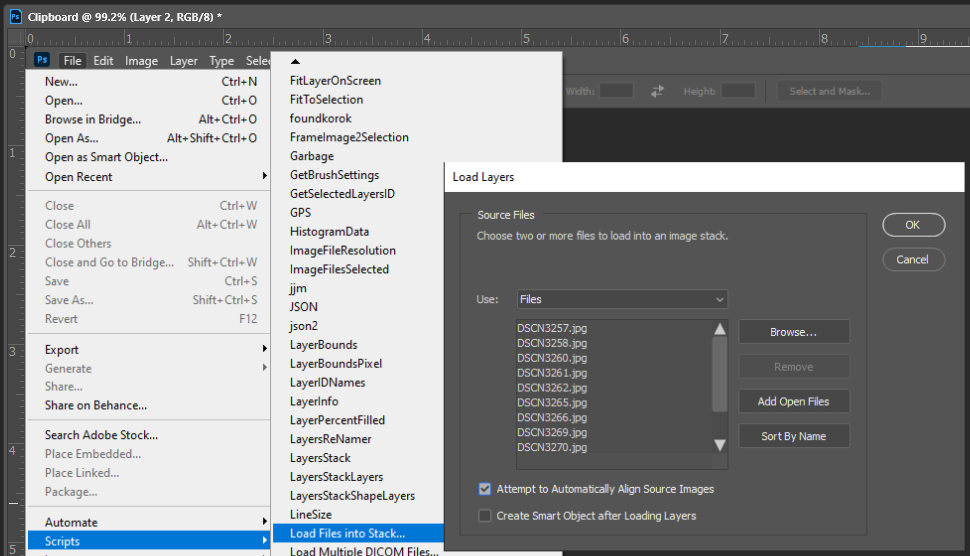Run the GetBrushSettings script
The image size is (970, 556).
(x=335, y=175)
